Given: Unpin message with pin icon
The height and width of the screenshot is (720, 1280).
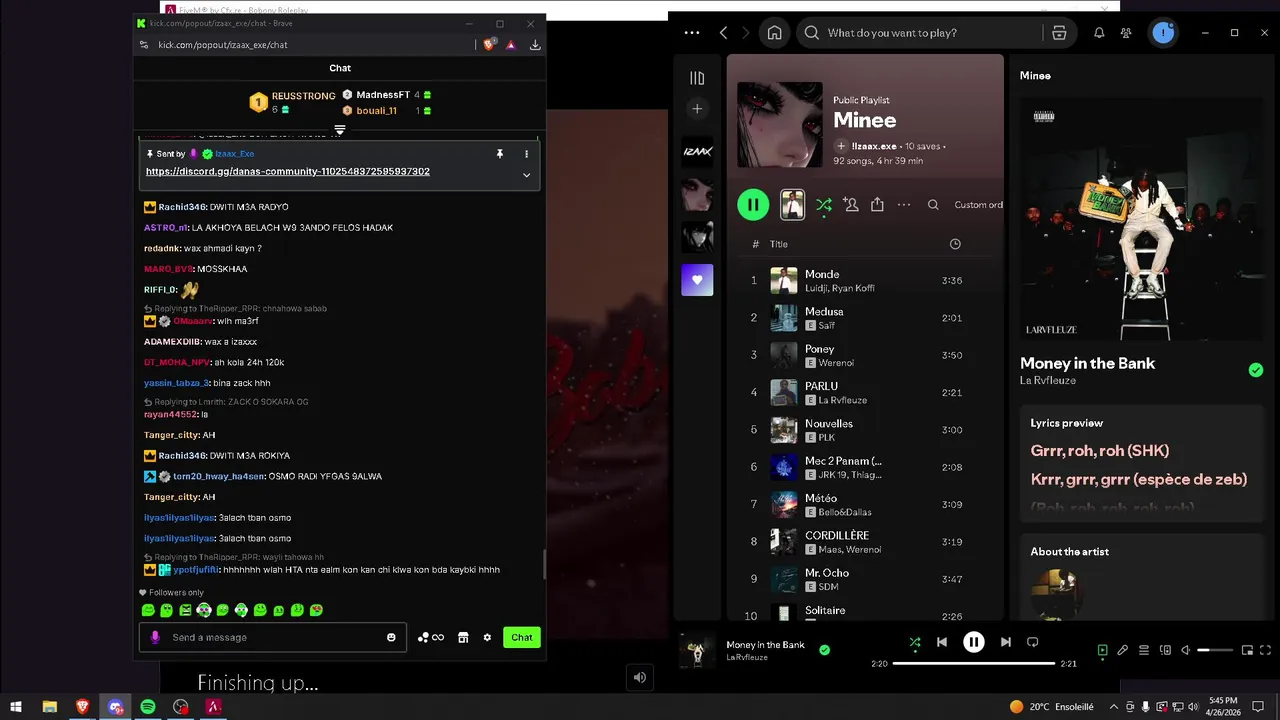Looking at the screenshot, I should [x=499, y=154].
